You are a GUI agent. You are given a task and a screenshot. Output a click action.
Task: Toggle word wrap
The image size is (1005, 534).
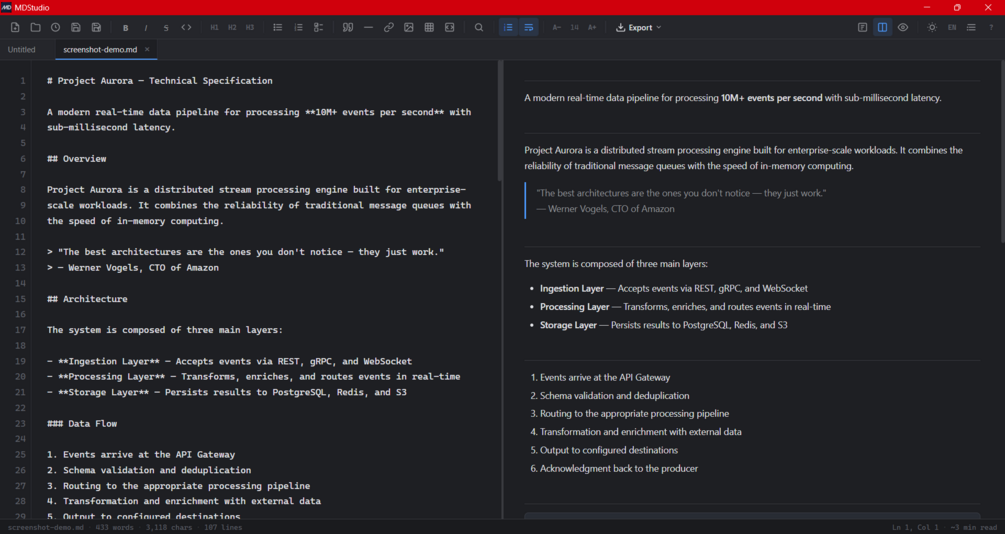[529, 28]
